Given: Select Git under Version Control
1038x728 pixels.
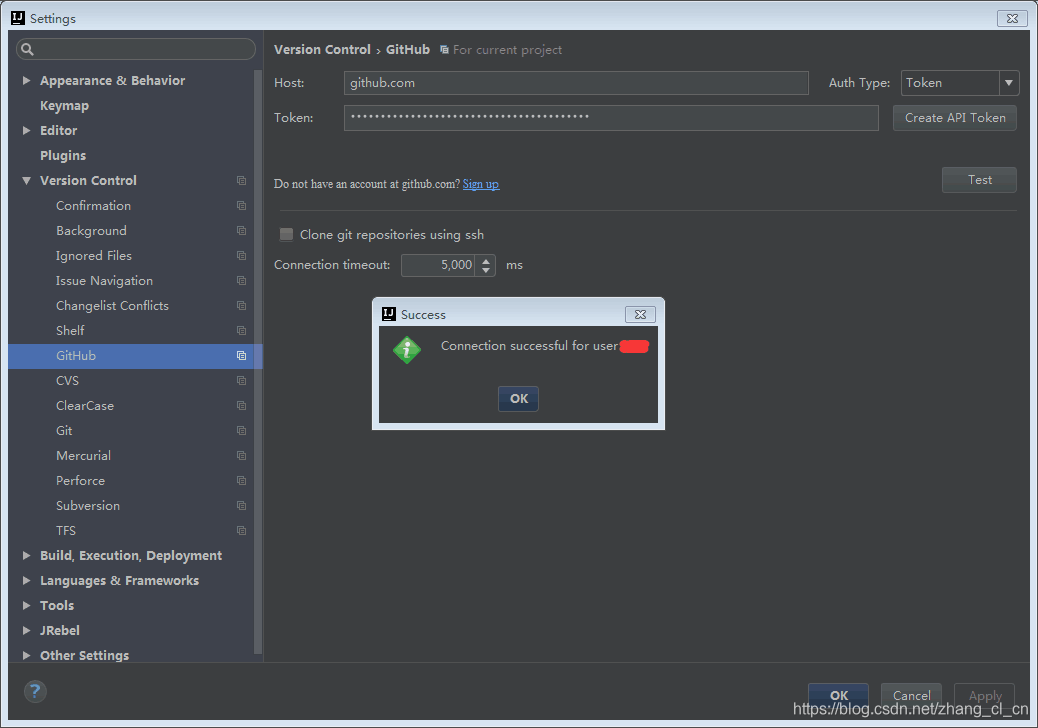Looking at the screenshot, I should pos(64,431).
